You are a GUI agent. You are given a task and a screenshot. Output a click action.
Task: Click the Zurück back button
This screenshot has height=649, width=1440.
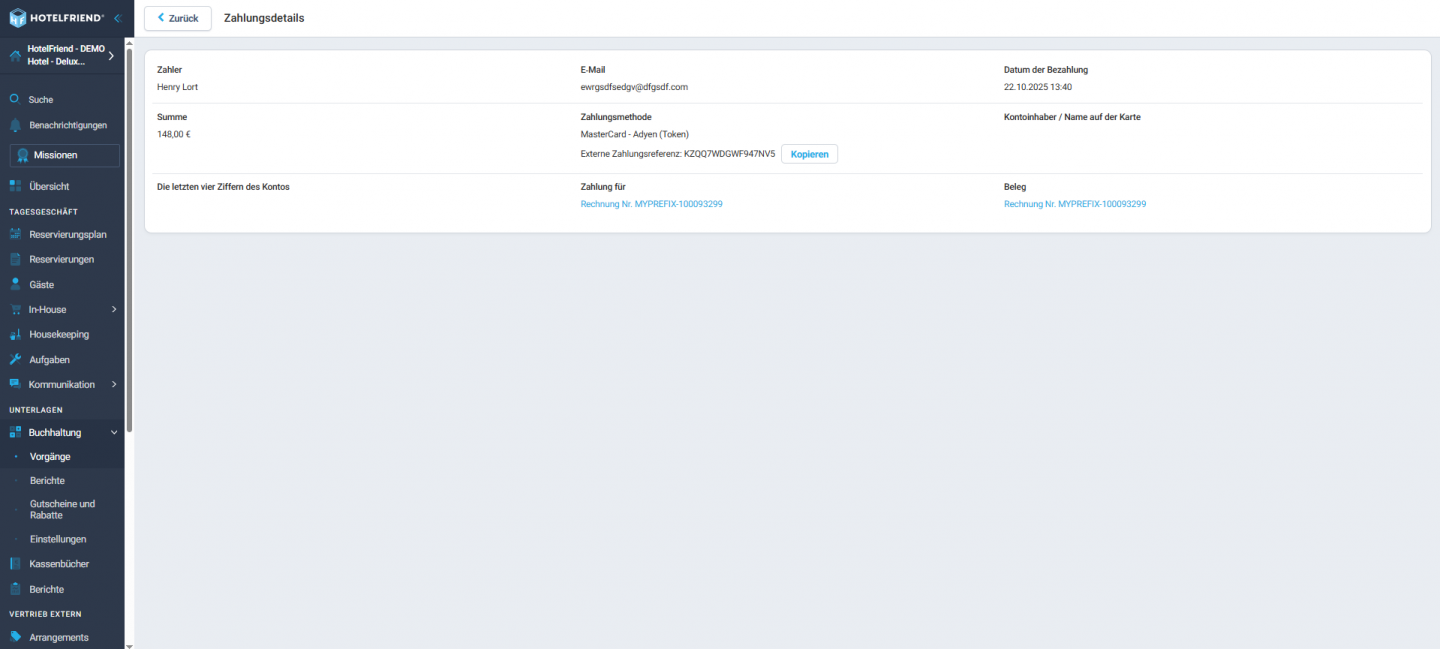(178, 18)
